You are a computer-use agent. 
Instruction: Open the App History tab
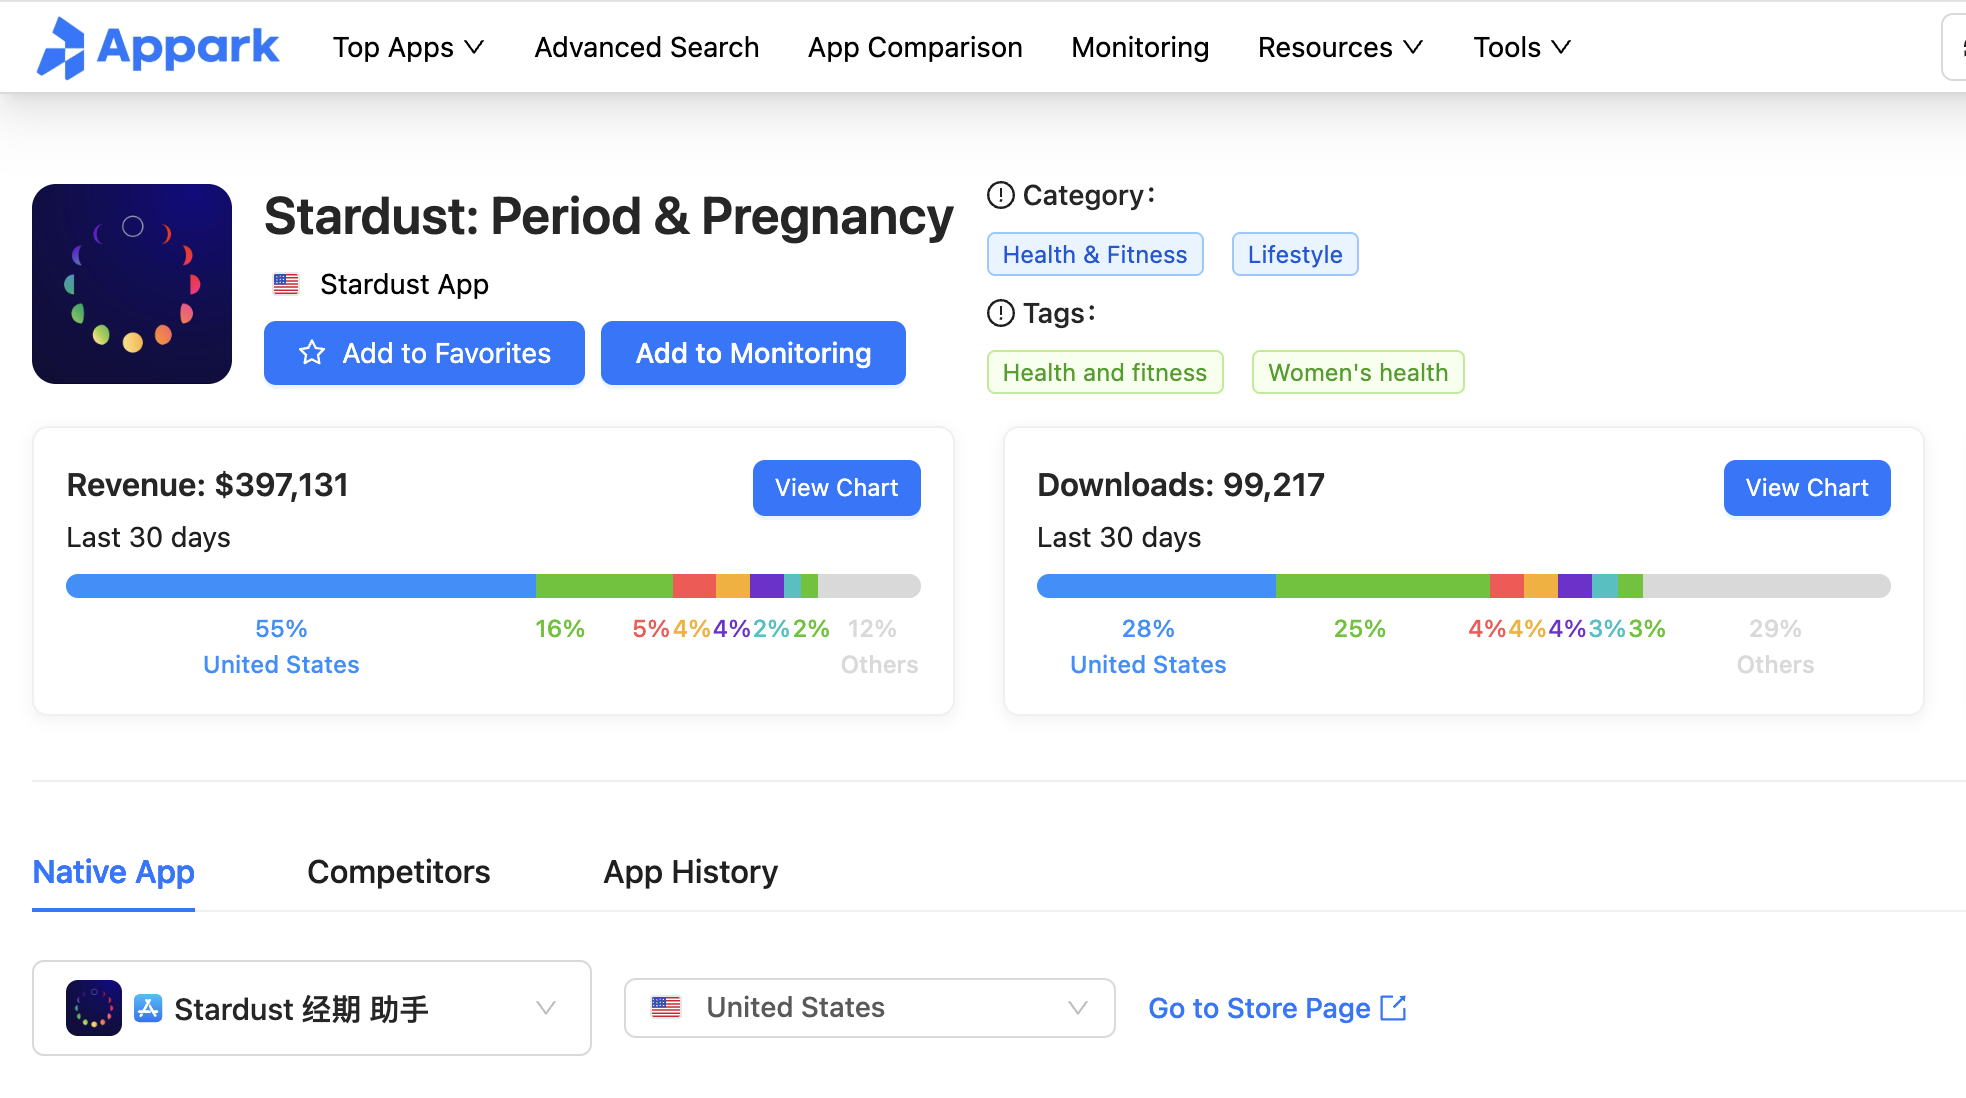click(x=690, y=872)
